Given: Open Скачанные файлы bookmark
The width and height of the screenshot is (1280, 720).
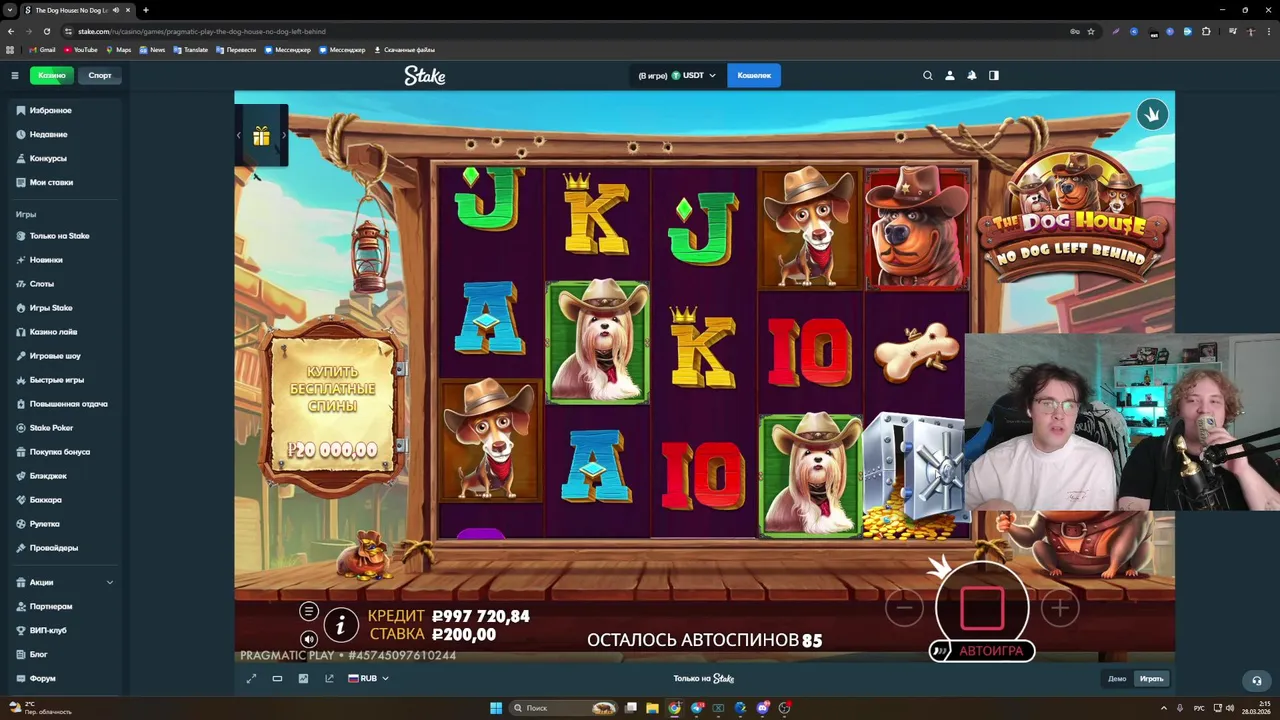Looking at the screenshot, I should pyautogui.click(x=404, y=50).
